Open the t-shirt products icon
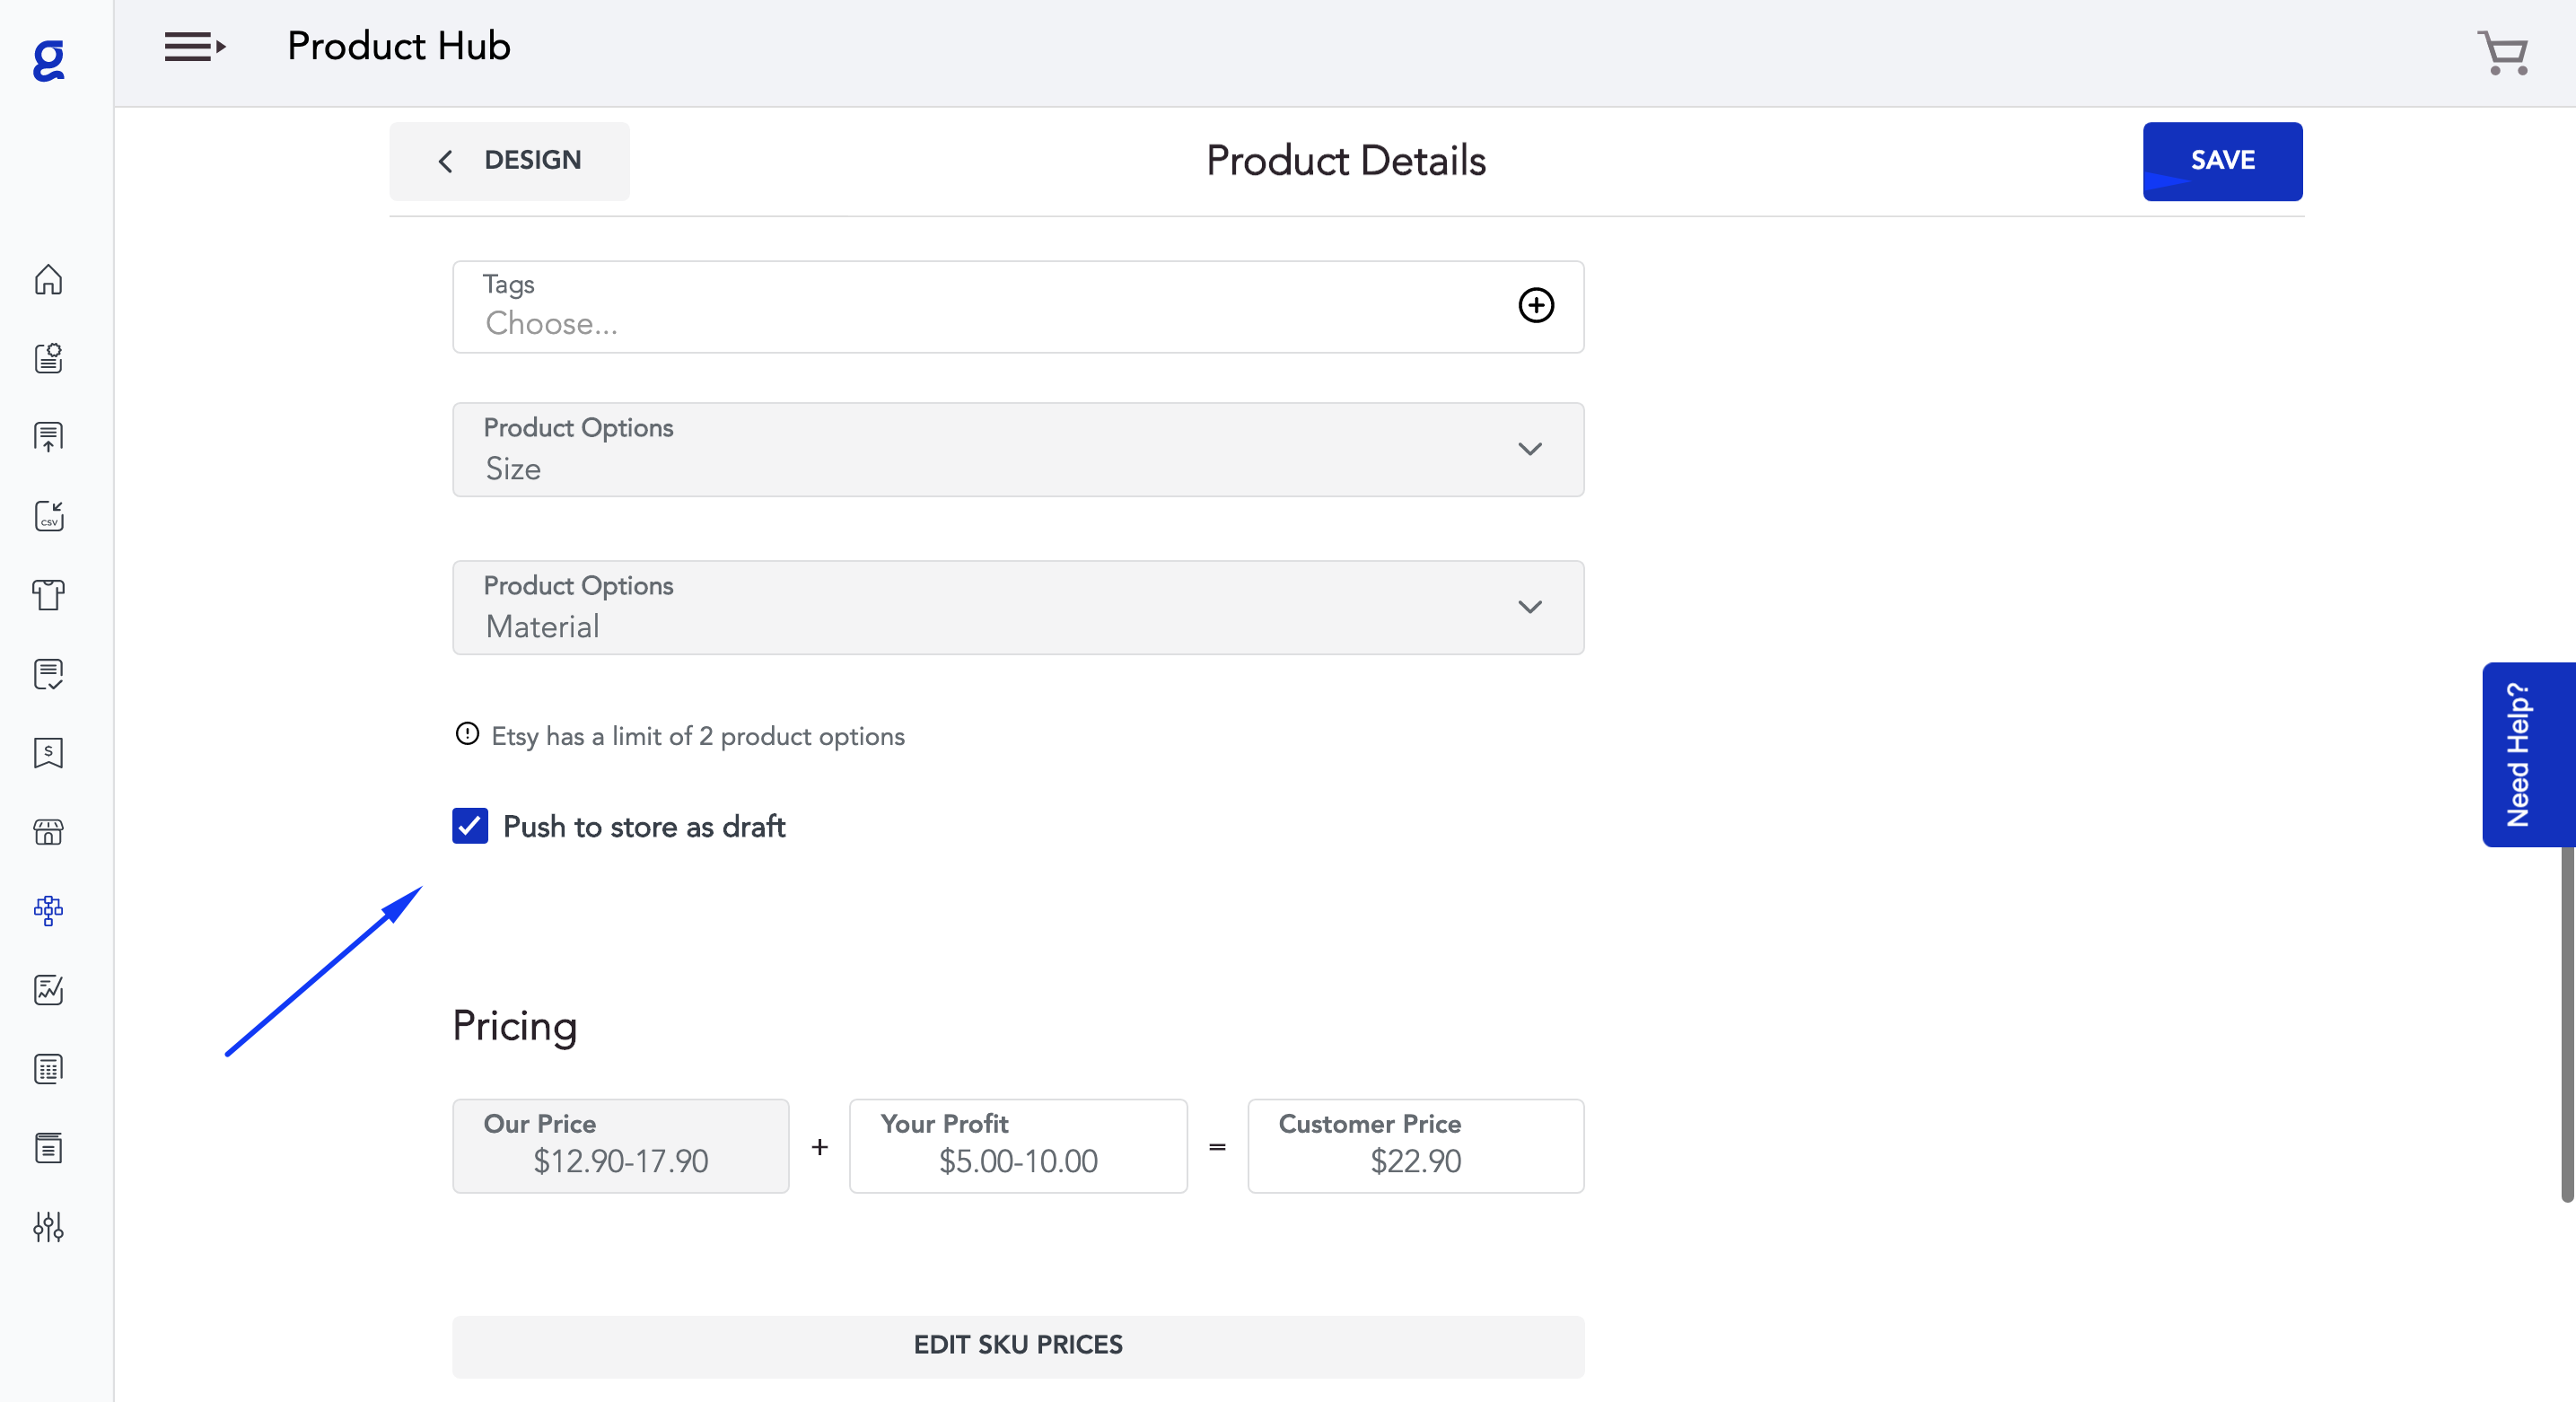This screenshot has height=1402, width=2576. 48,595
